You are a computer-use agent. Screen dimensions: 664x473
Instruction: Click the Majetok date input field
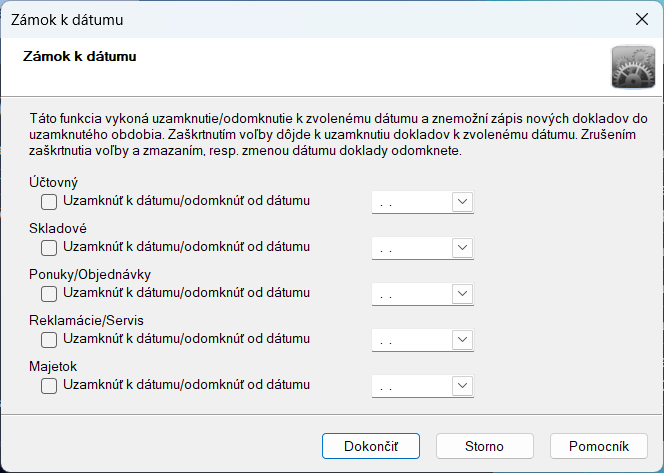tap(411, 386)
